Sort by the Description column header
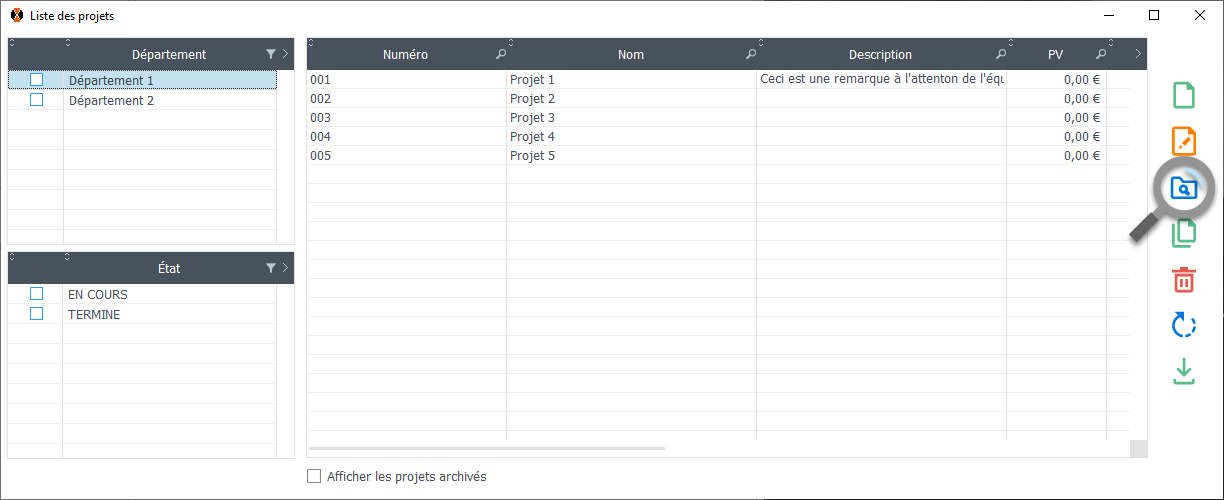Viewport: 1224px width, 500px height. pyautogui.click(x=880, y=55)
